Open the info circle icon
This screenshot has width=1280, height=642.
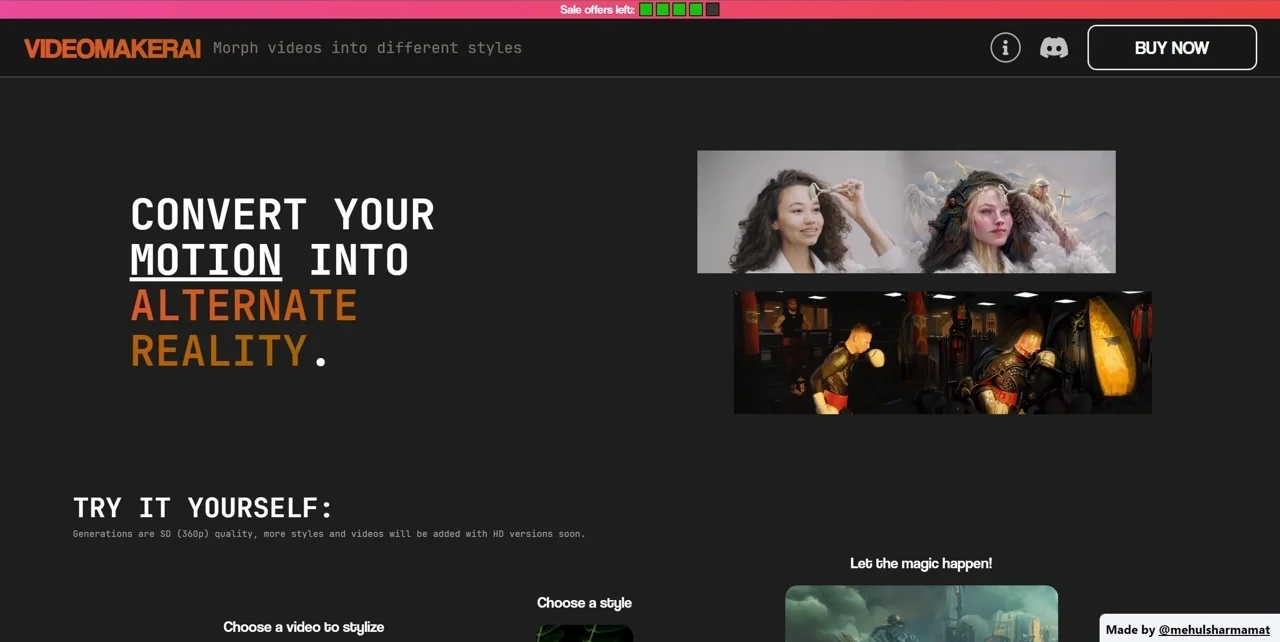(x=1005, y=47)
